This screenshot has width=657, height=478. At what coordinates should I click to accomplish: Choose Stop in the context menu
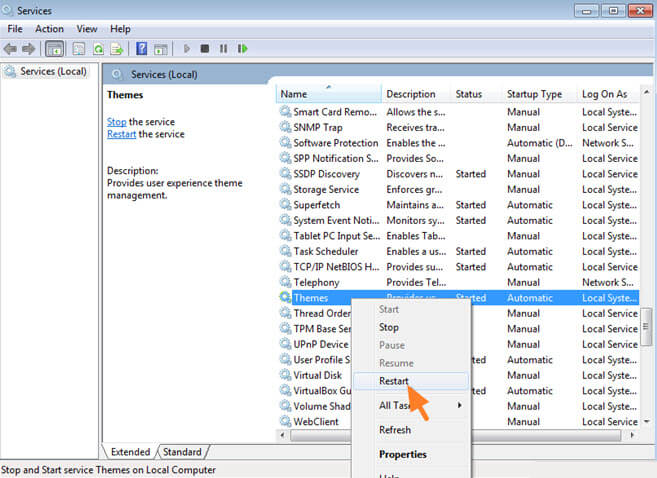pyautogui.click(x=411, y=327)
